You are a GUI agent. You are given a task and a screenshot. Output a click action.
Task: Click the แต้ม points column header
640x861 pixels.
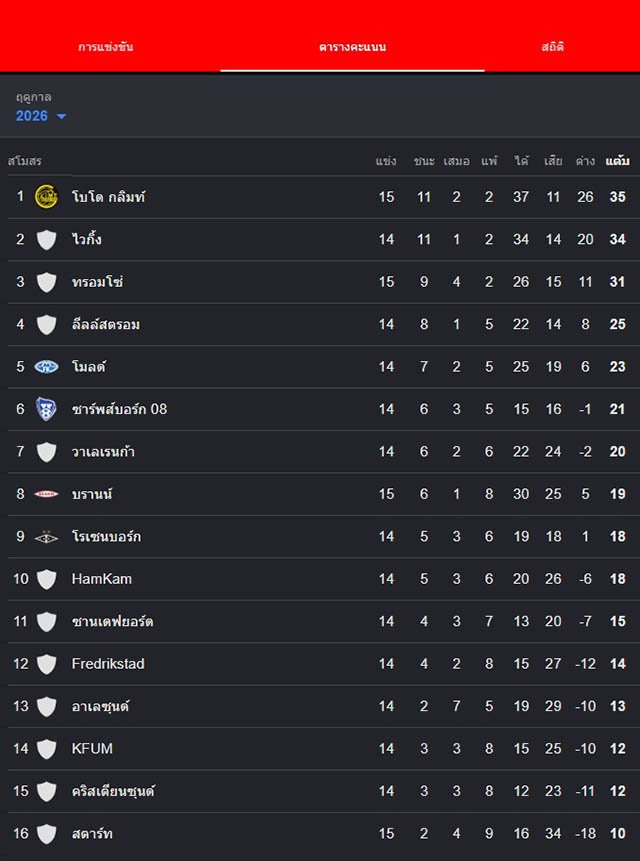pos(617,161)
